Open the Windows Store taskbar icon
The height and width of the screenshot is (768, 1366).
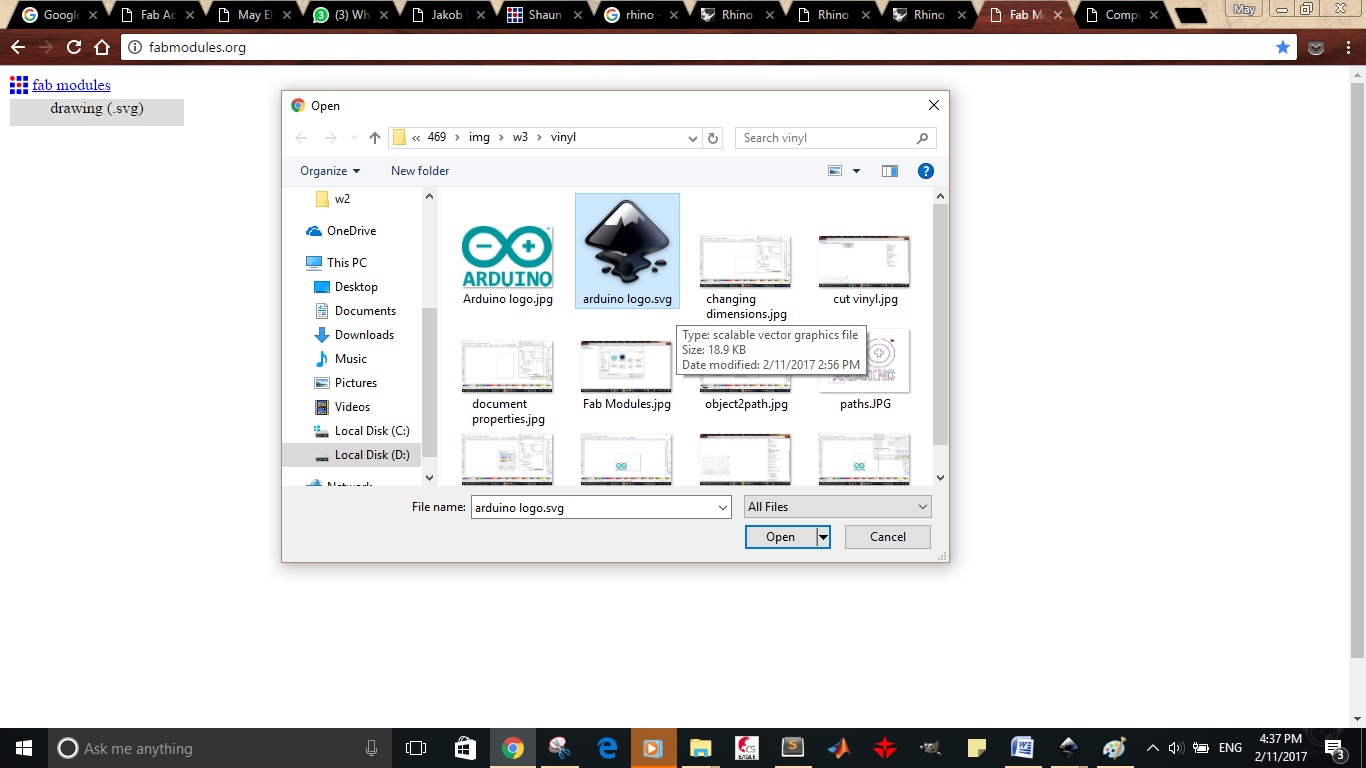(465, 748)
